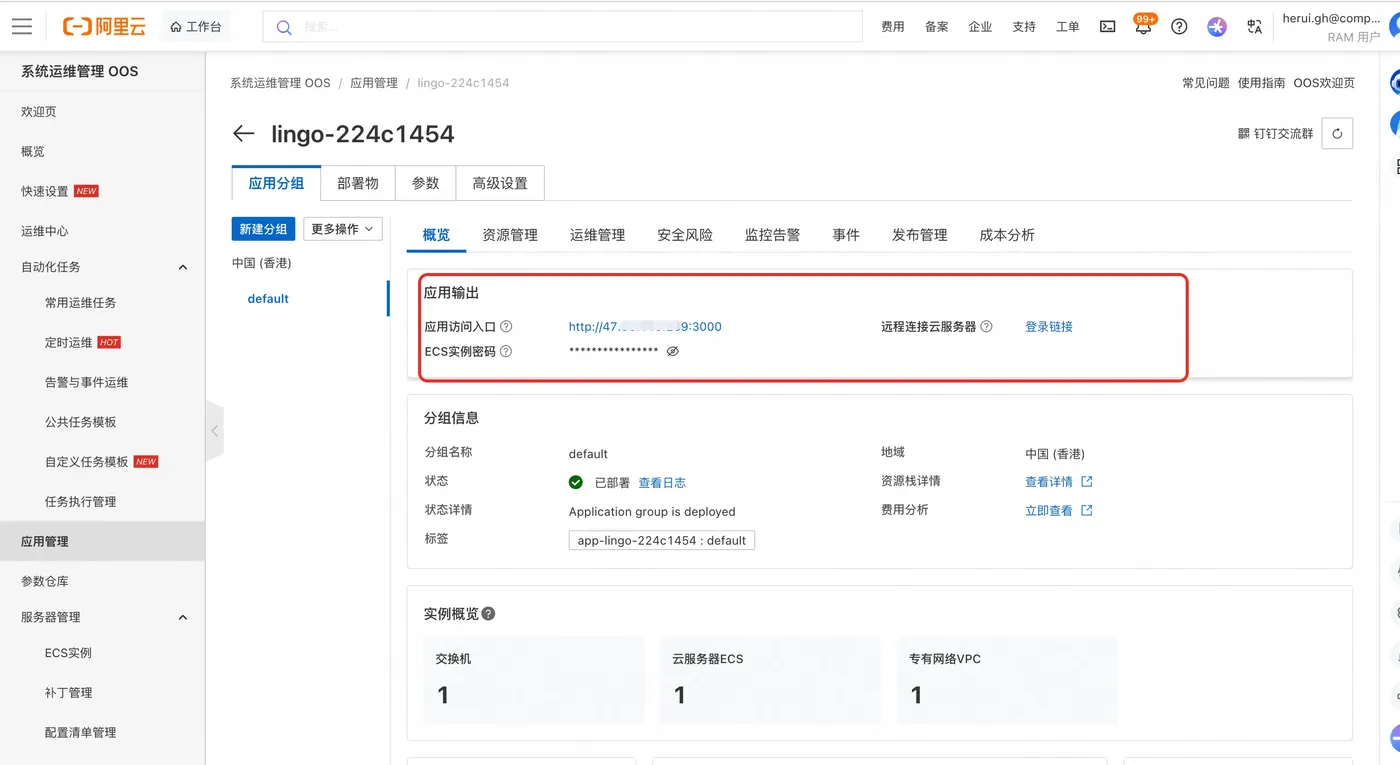Click the help icon beside 实例概览
Image resolution: width=1400 pixels, height=765 pixels.
(x=488, y=614)
